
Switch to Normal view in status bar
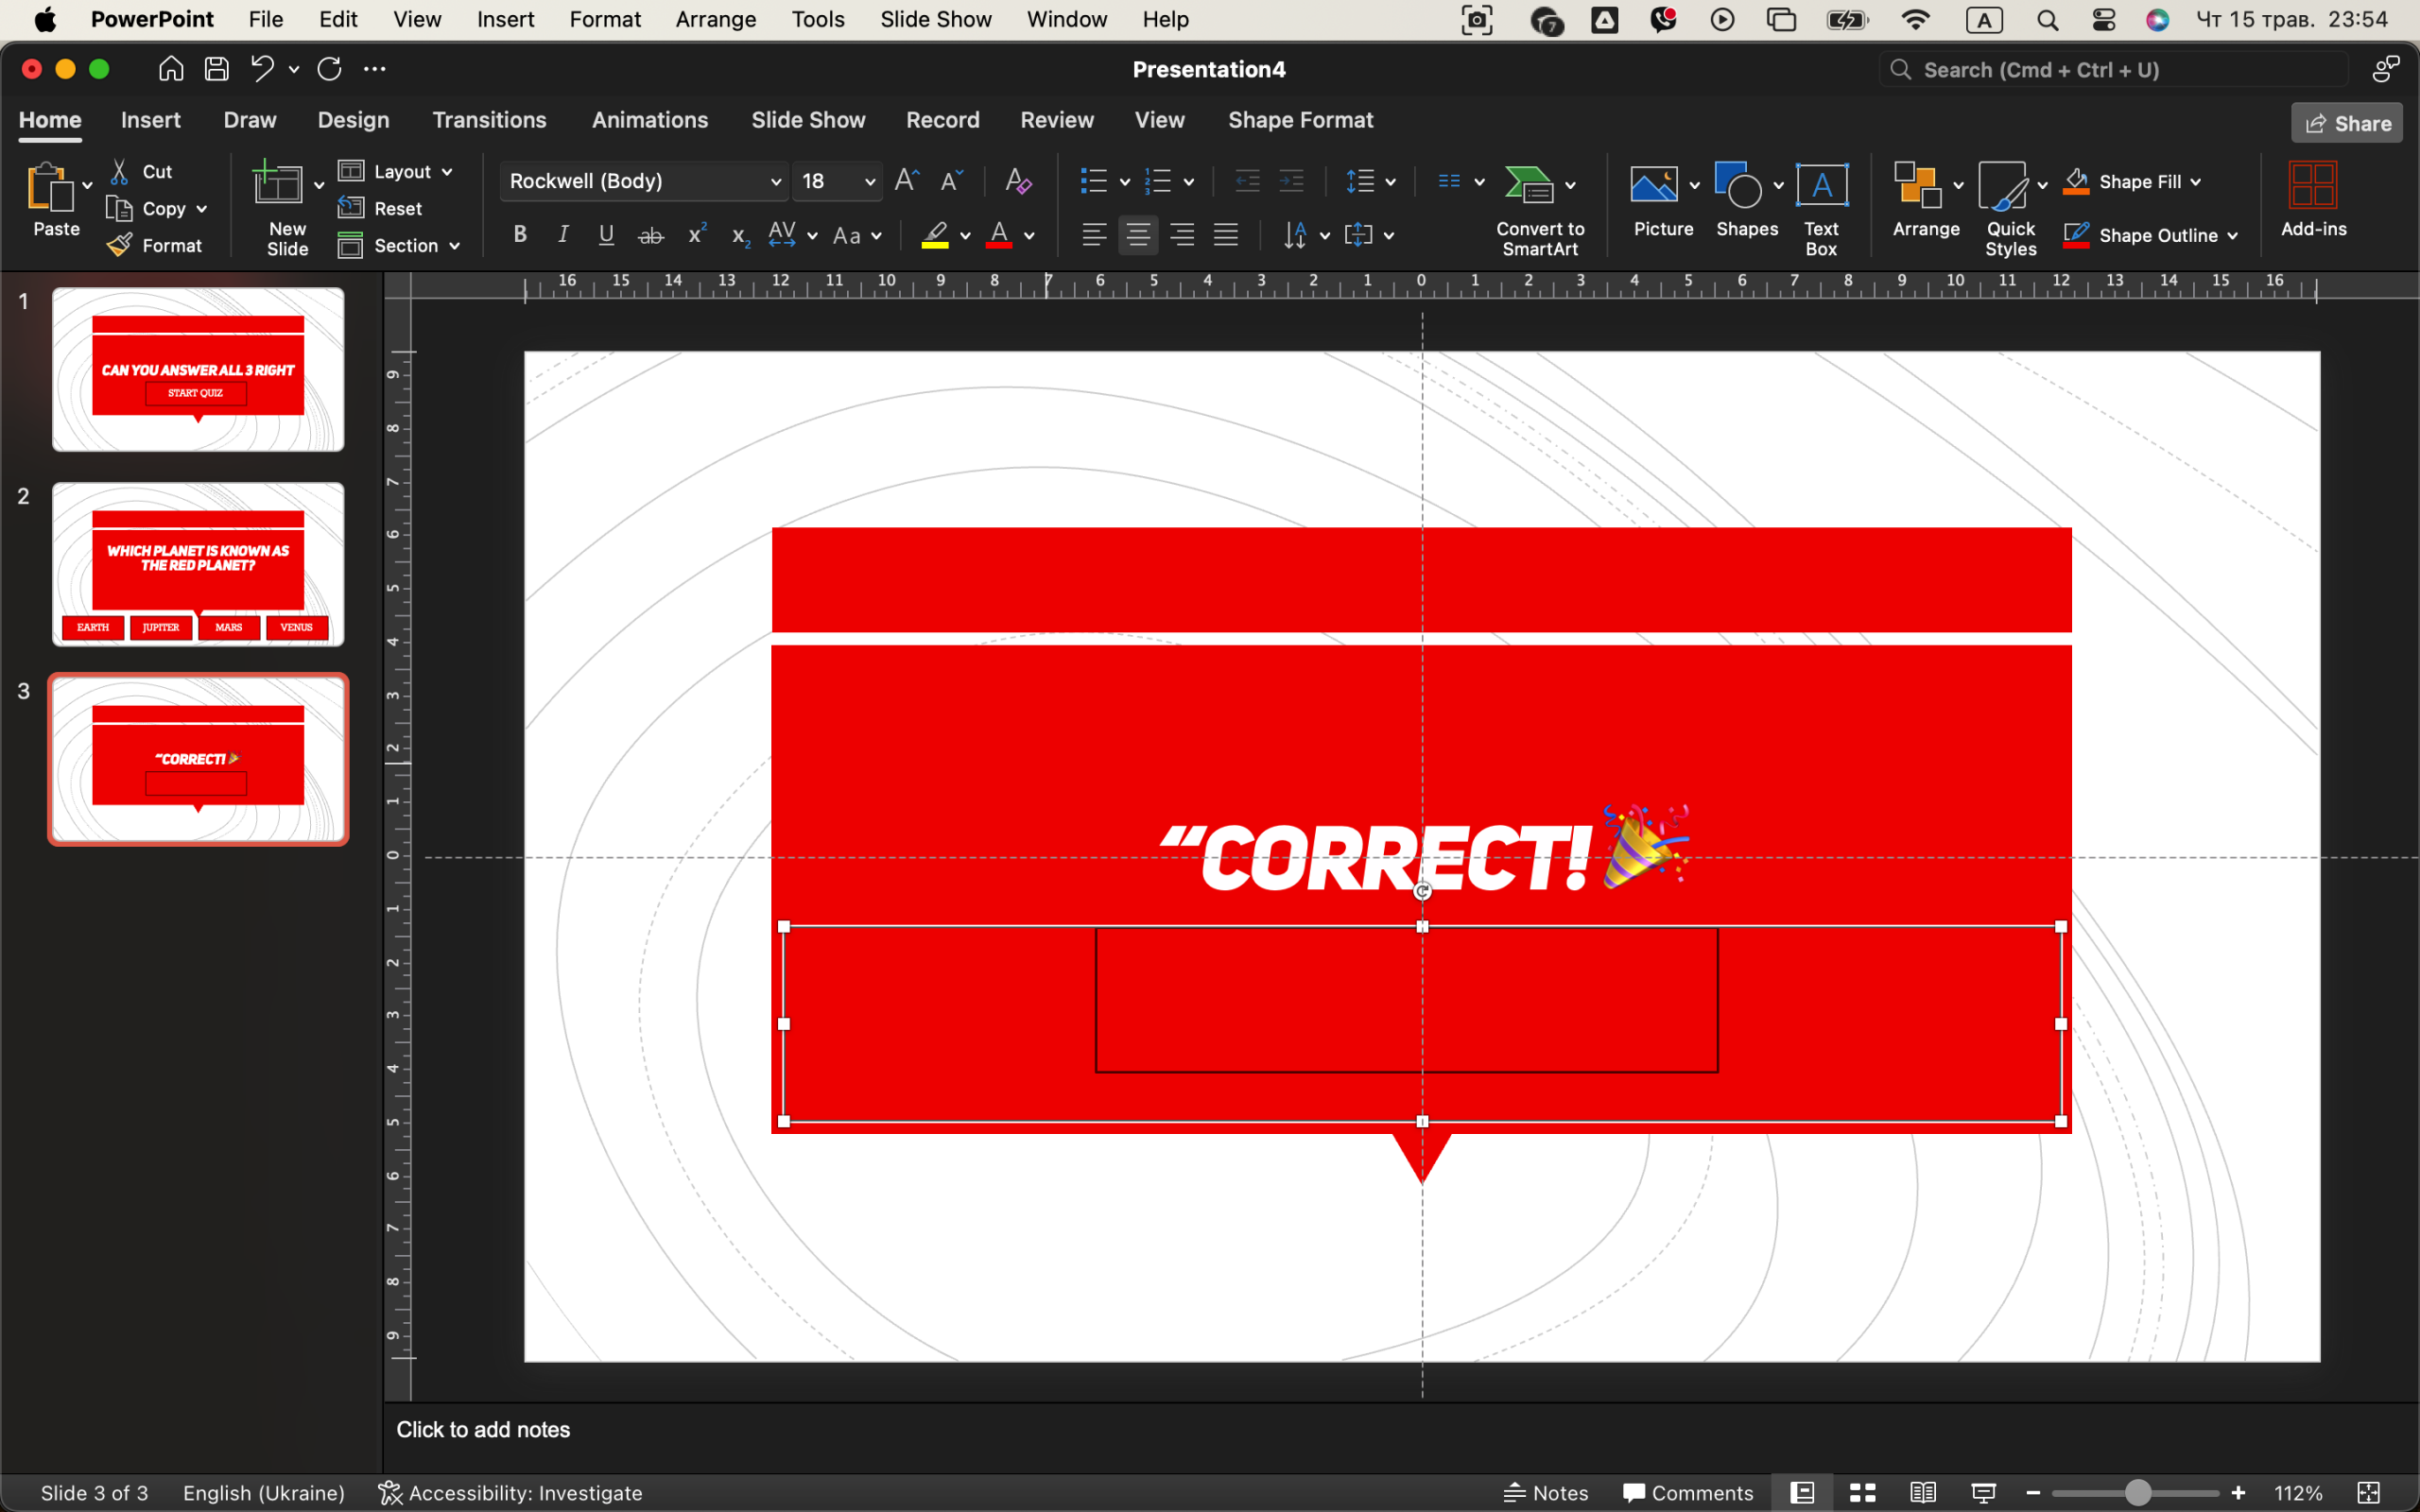click(1802, 1493)
